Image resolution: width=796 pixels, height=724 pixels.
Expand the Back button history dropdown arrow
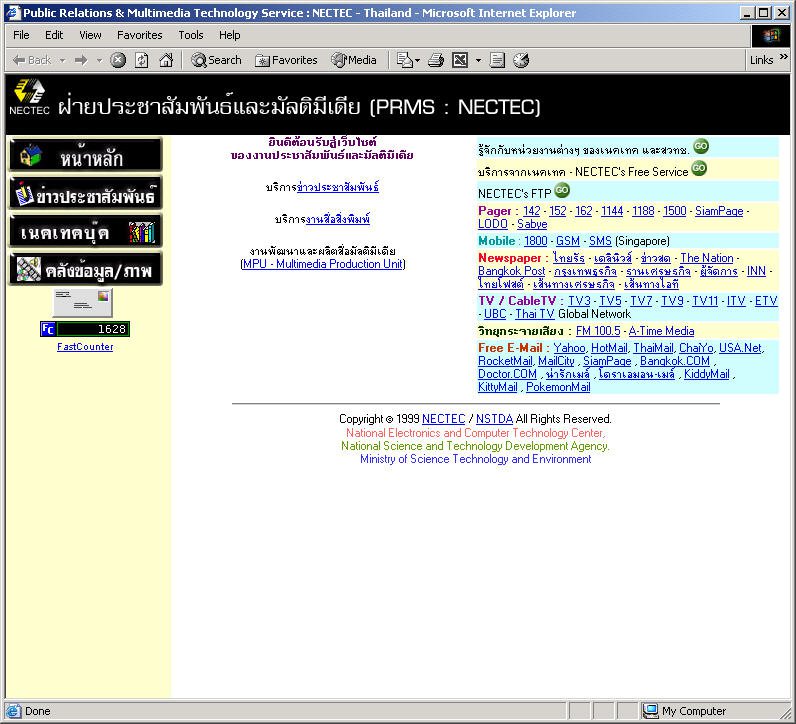[x=62, y=60]
